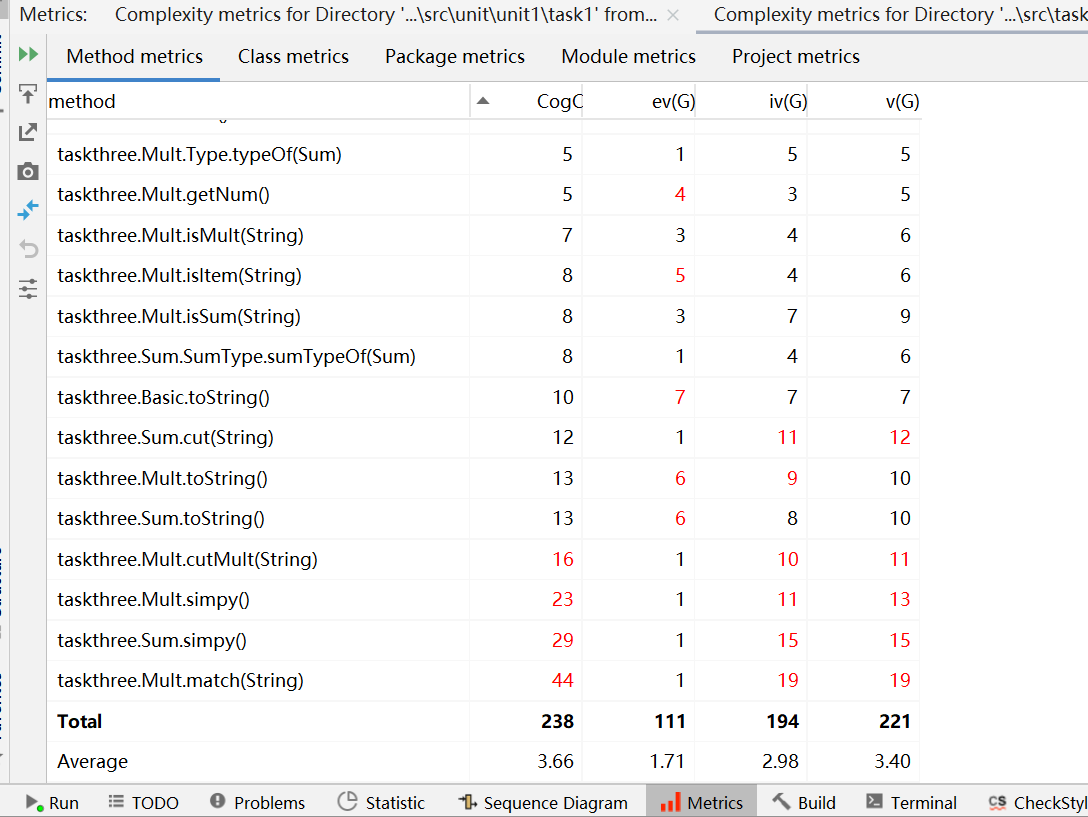This screenshot has height=817, width=1088.
Task: Close the first complexity metrics tab
Action: tap(673, 15)
